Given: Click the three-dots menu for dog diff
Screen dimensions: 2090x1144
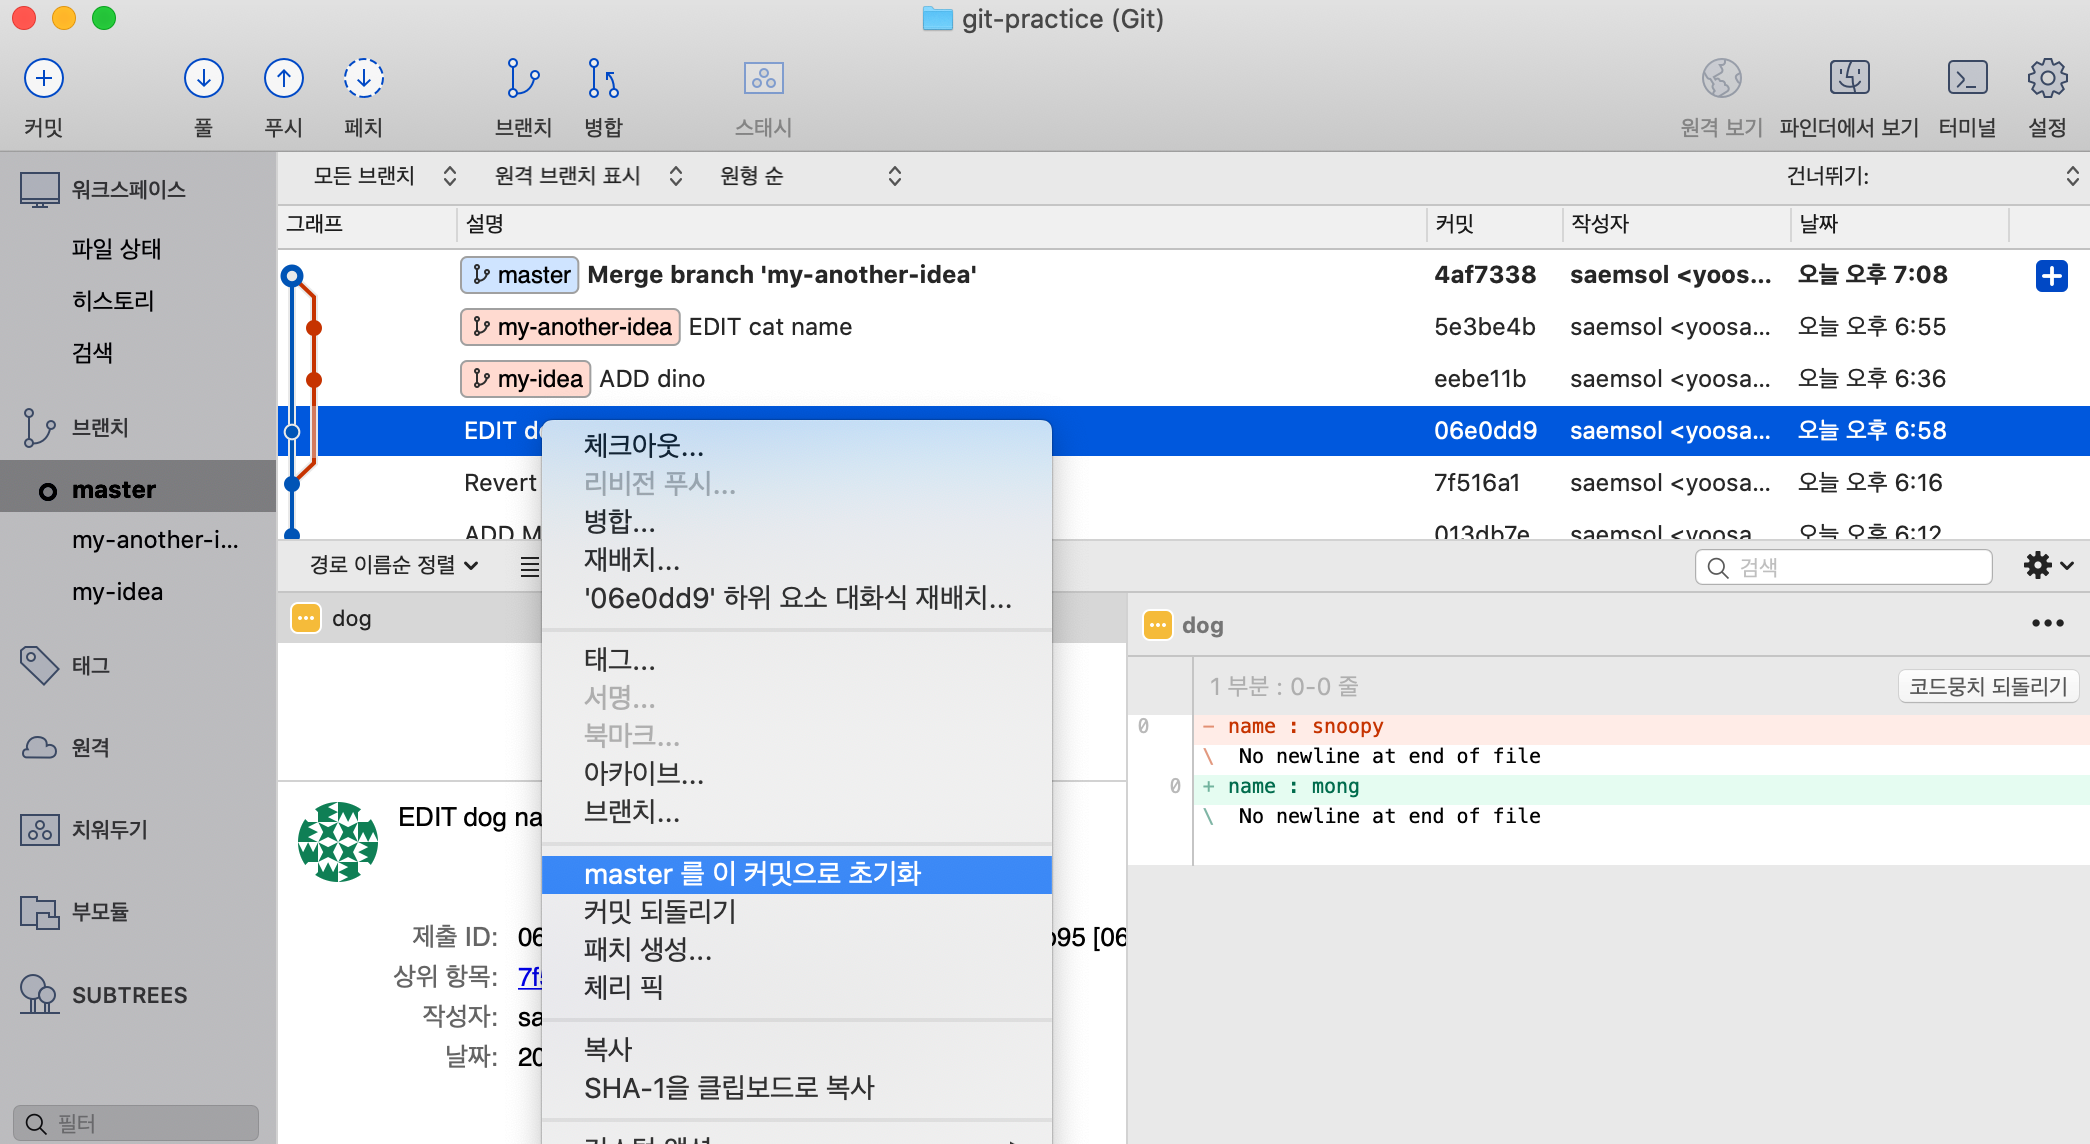Looking at the screenshot, I should [x=2047, y=624].
